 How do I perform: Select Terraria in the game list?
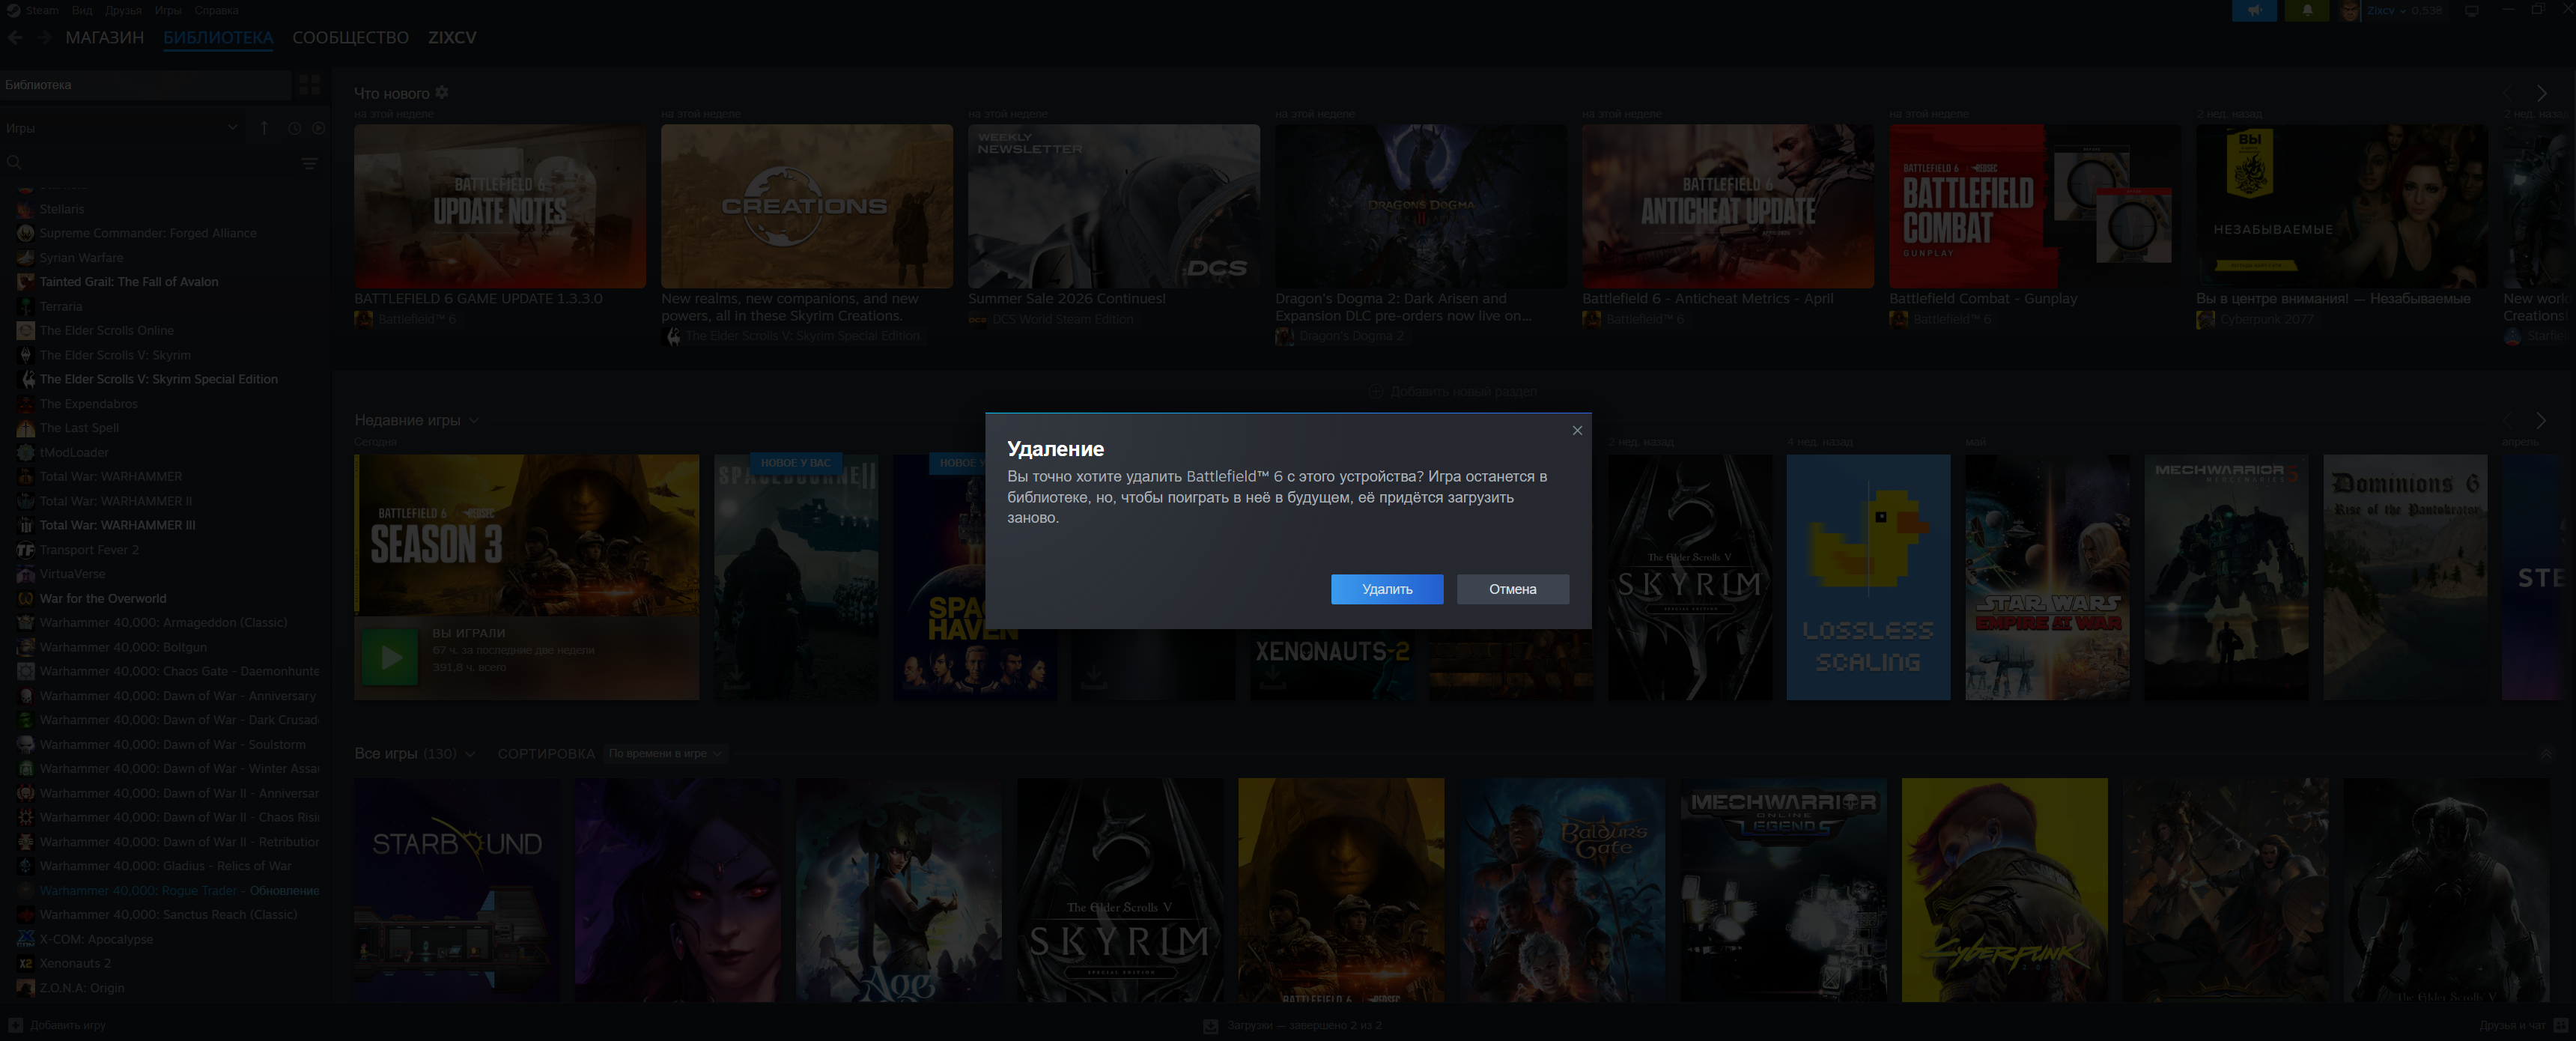point(61,306)
